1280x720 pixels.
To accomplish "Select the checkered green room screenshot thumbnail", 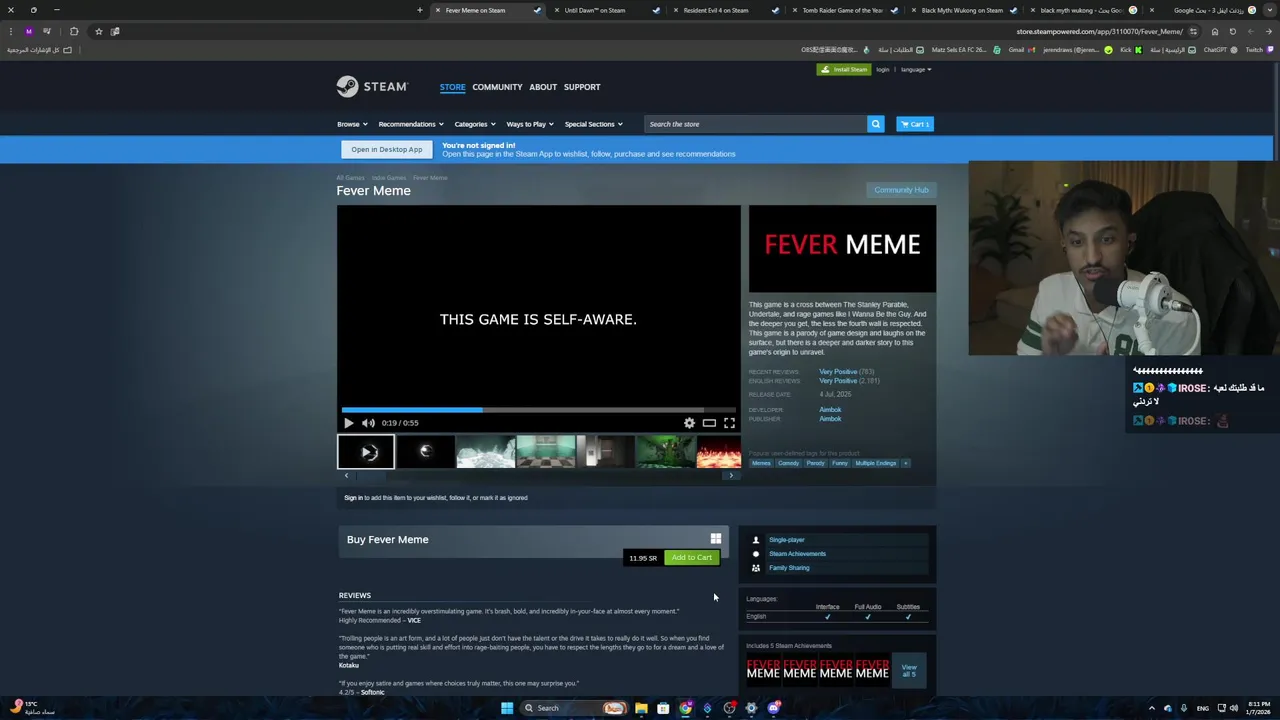I will pyautogui.click(x=545, y=452).
